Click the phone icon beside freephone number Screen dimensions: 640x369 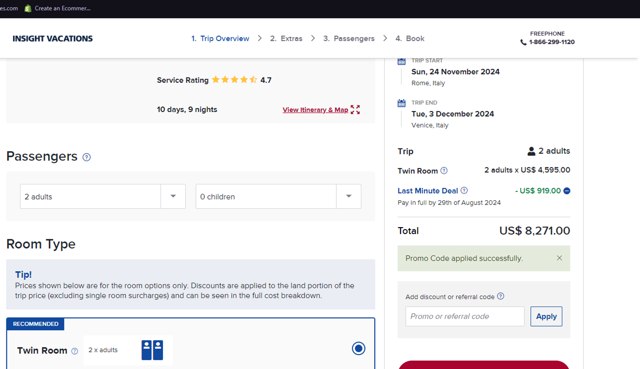click(x=523, y=42)
